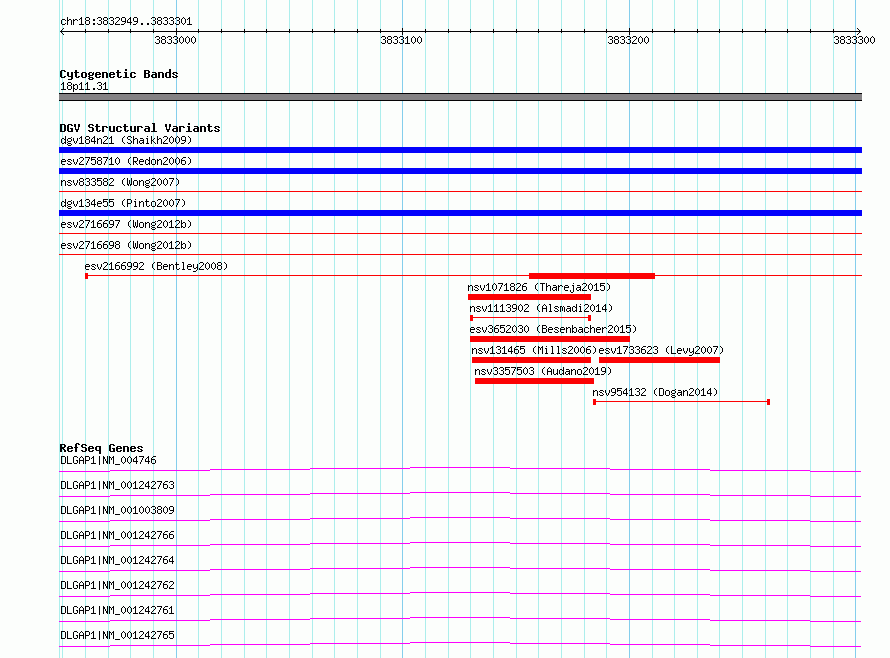890x658 pixels.
Task: Select variant esv2758710 (Redon2006) label
Action: click(x=126, y=161)
